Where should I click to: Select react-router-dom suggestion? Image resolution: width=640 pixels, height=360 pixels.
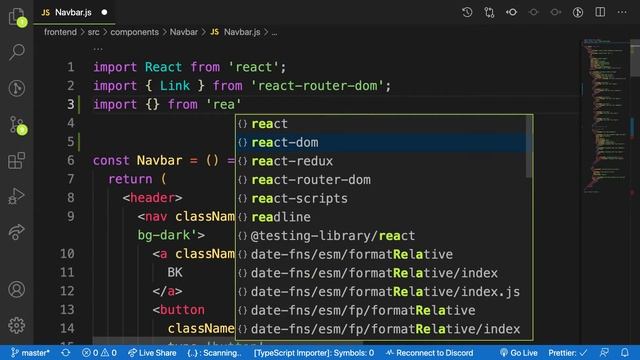coord(381,180)
